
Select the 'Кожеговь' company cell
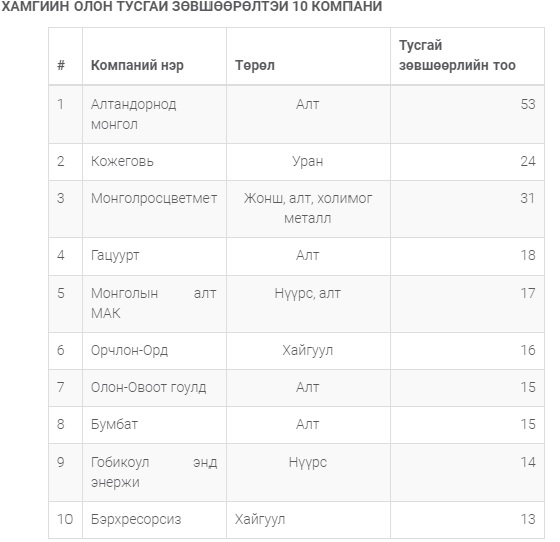tap(154, 162)
